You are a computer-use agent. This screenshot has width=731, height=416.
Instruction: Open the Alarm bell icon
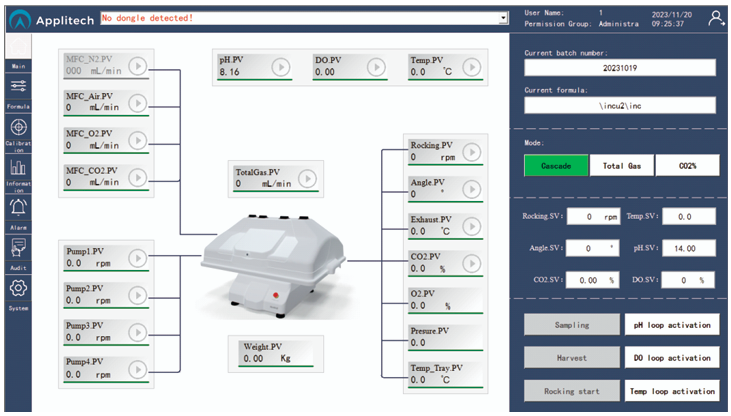(x=17, y=209)
